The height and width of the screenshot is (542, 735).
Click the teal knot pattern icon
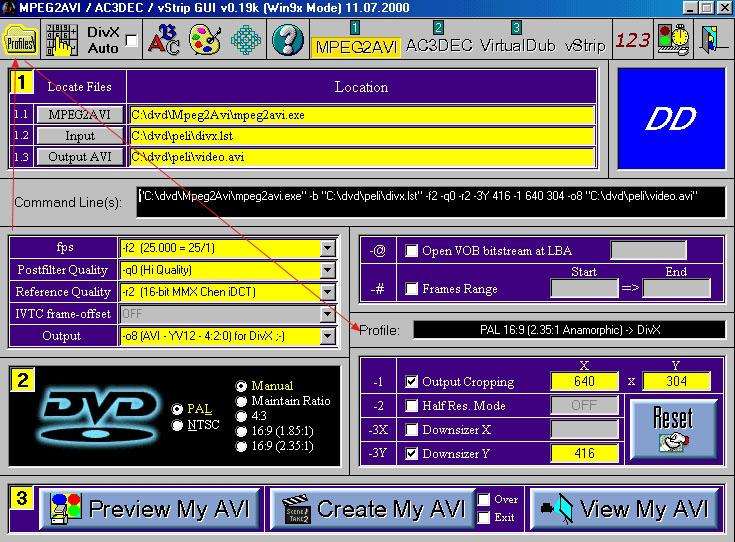click(246, 40)
